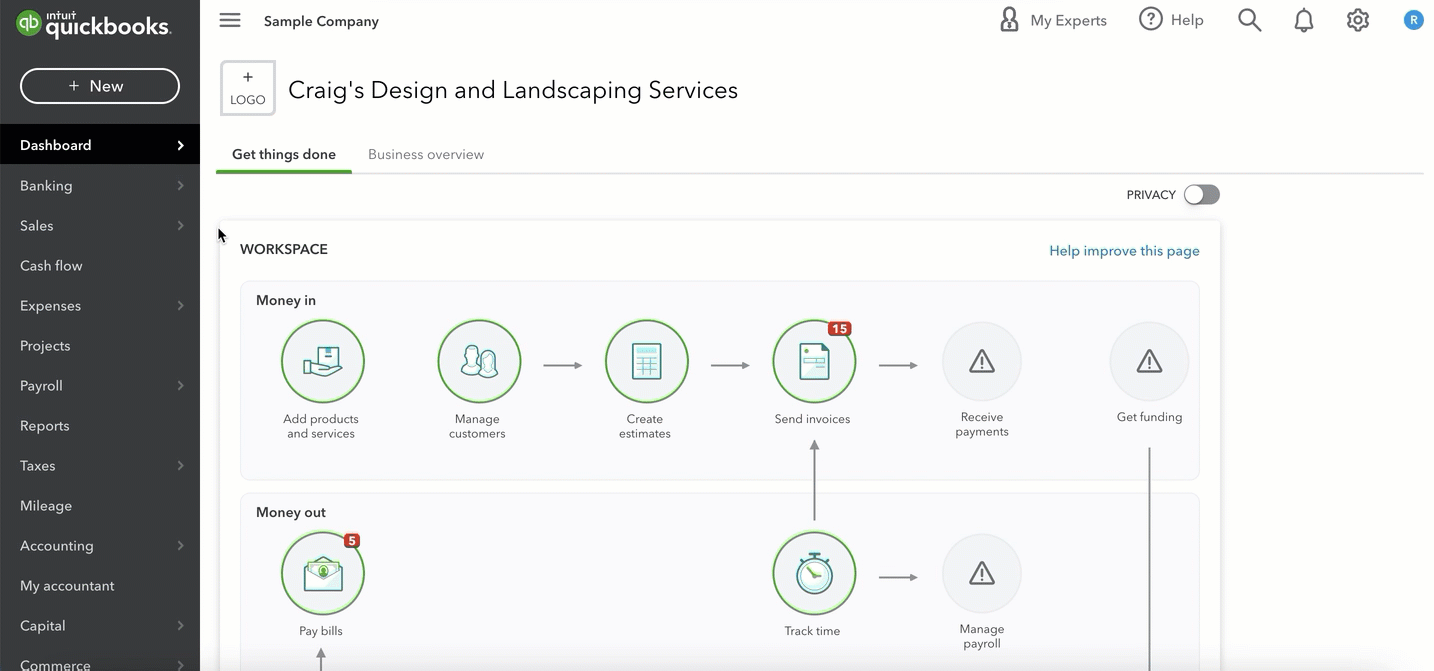Open Banking in the sidebar
This screenshot has width=1434, height=671.
tap(100, 185)
